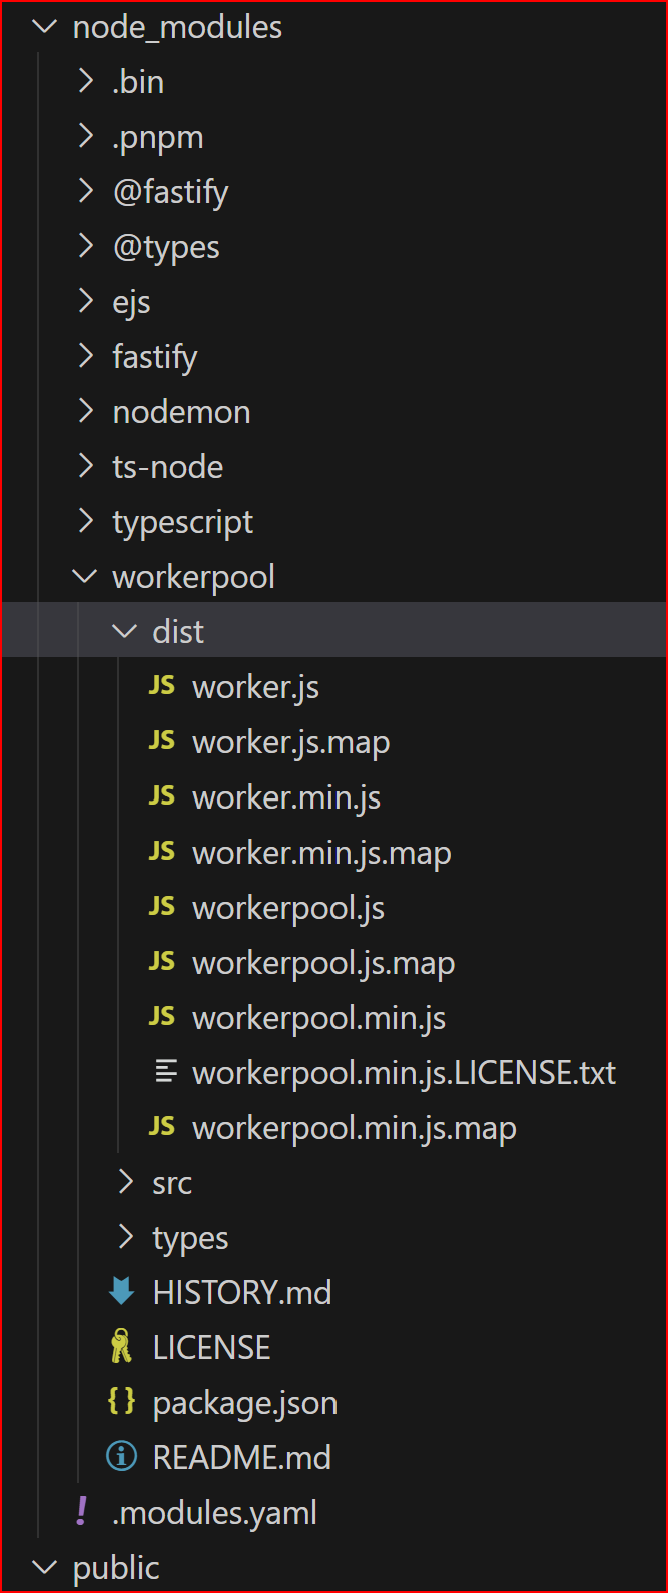This screenshot has height=1594, width=669.
Task: Open the workerpool.min.js.LICENSE.txt file name
Action: 404,1073
